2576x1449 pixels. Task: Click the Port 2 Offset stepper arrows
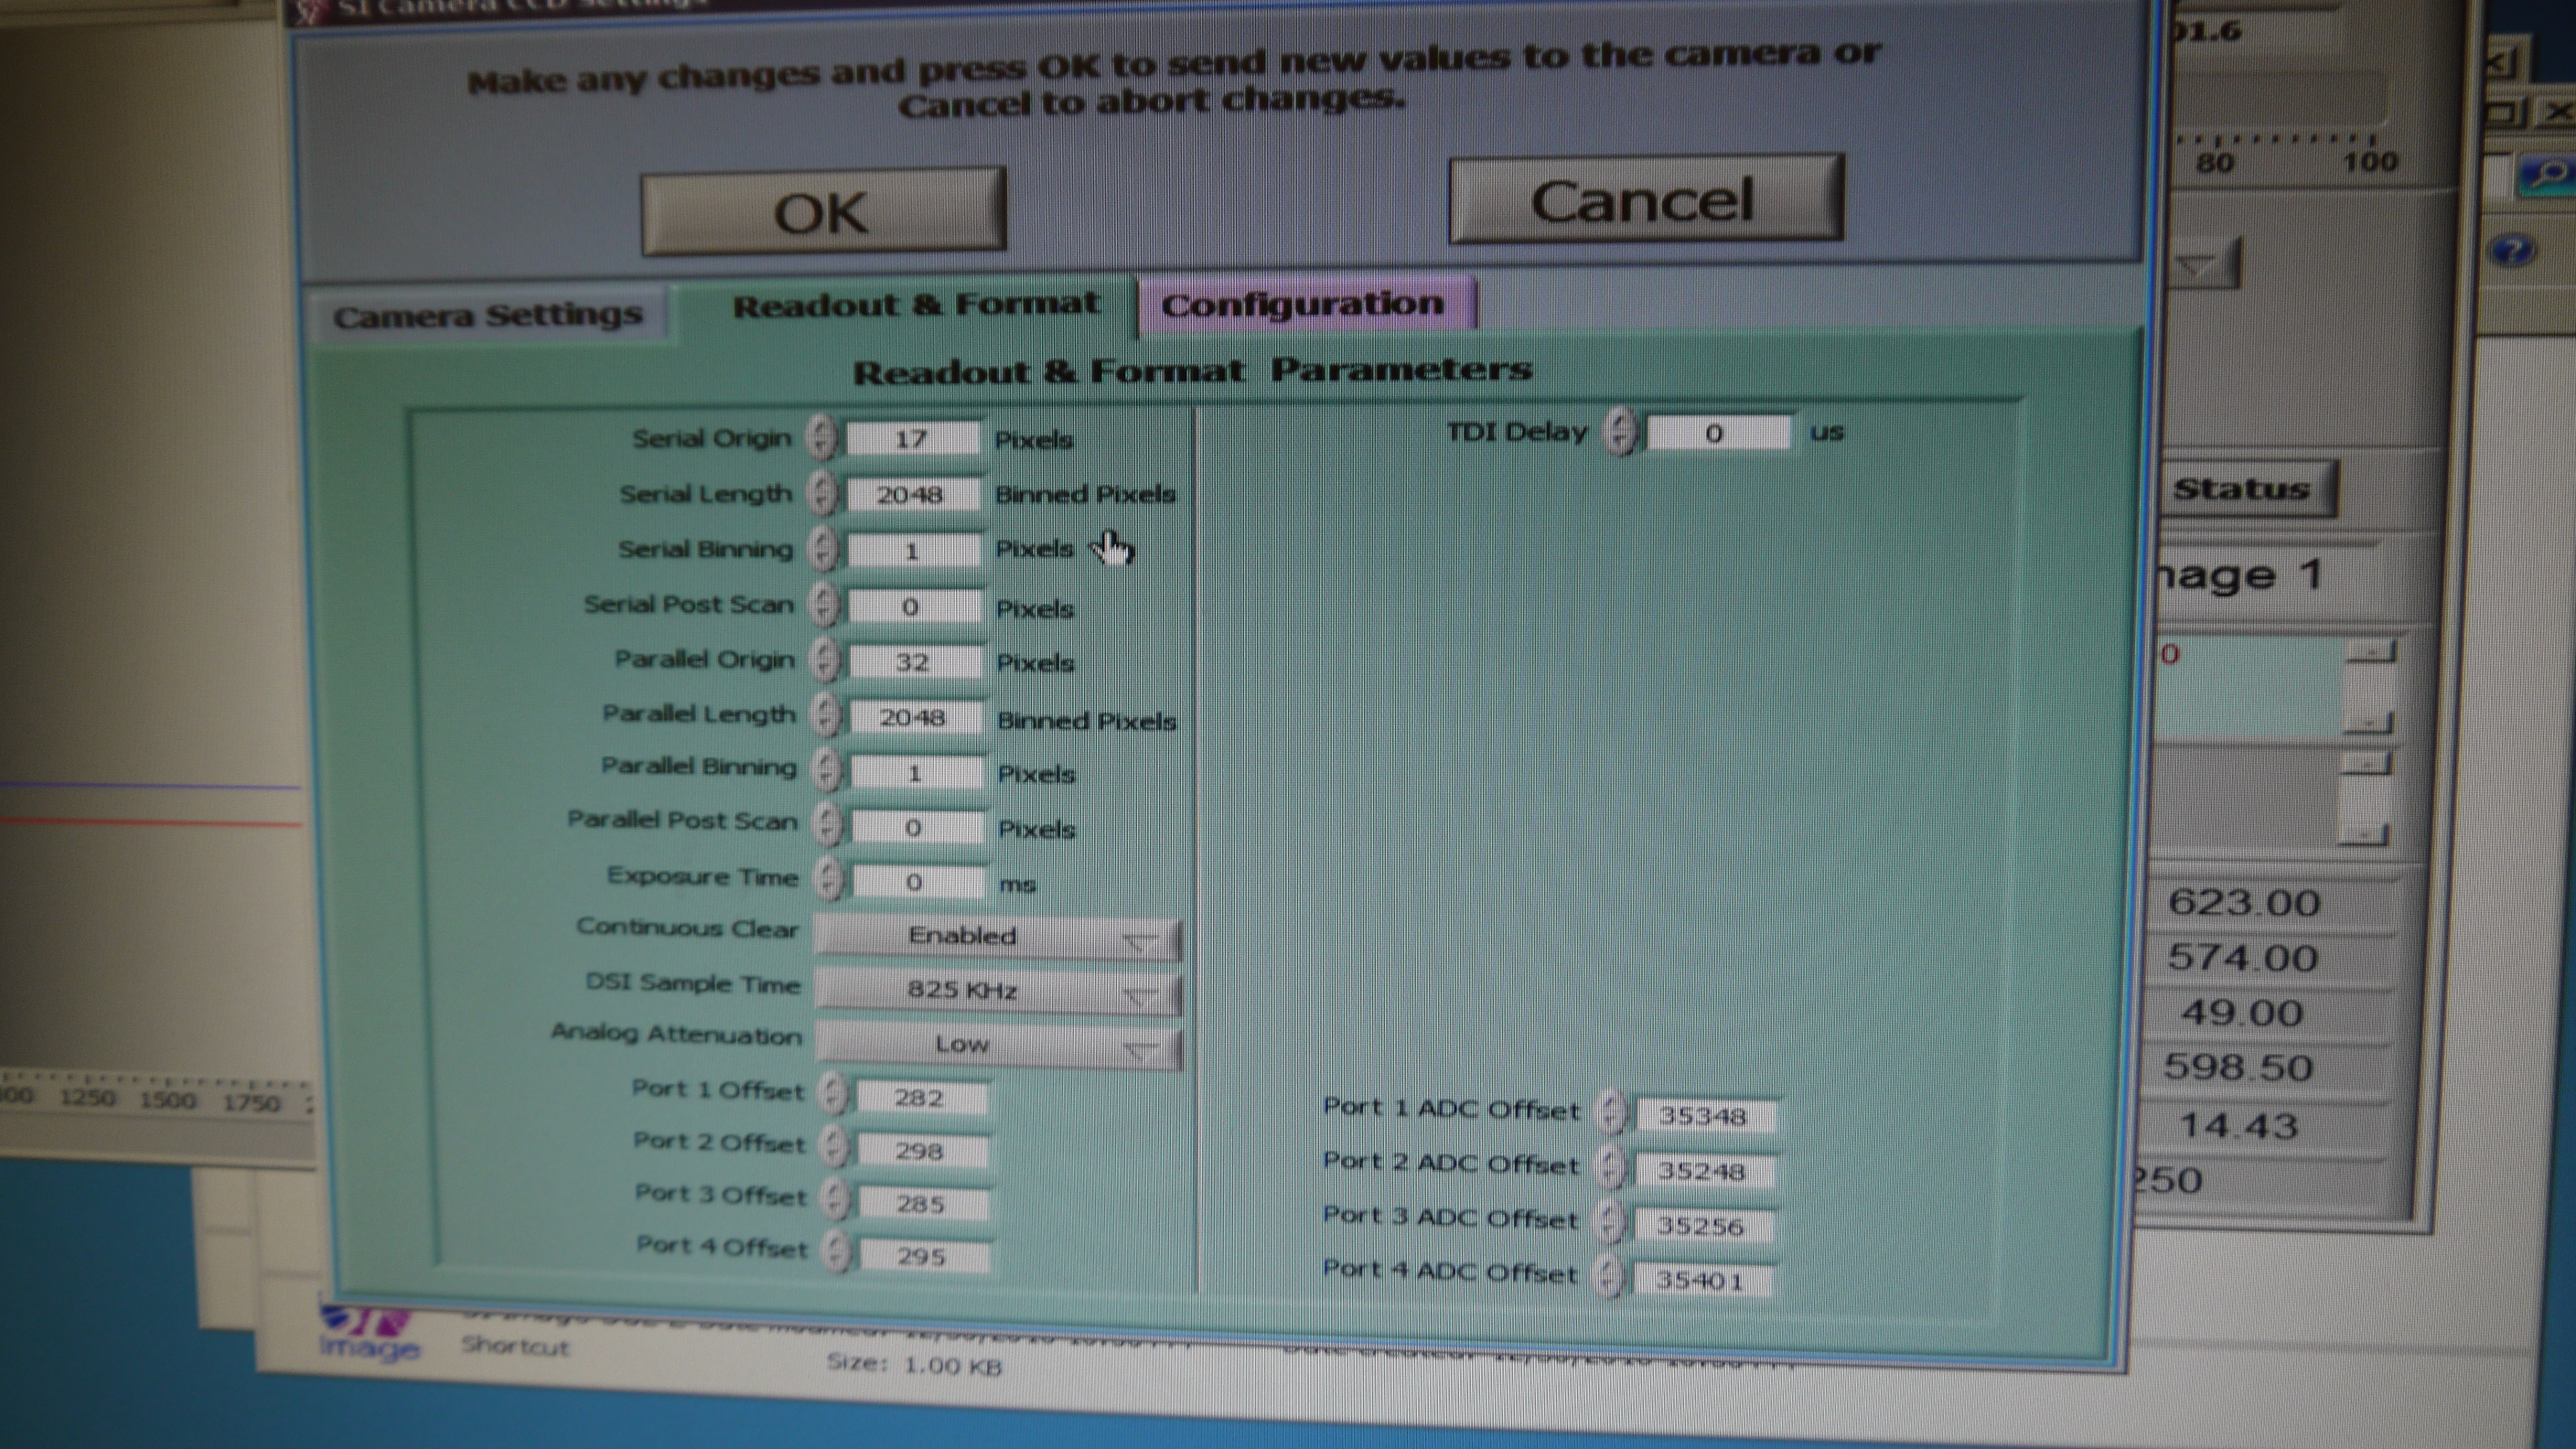[x=833, y=1147]
